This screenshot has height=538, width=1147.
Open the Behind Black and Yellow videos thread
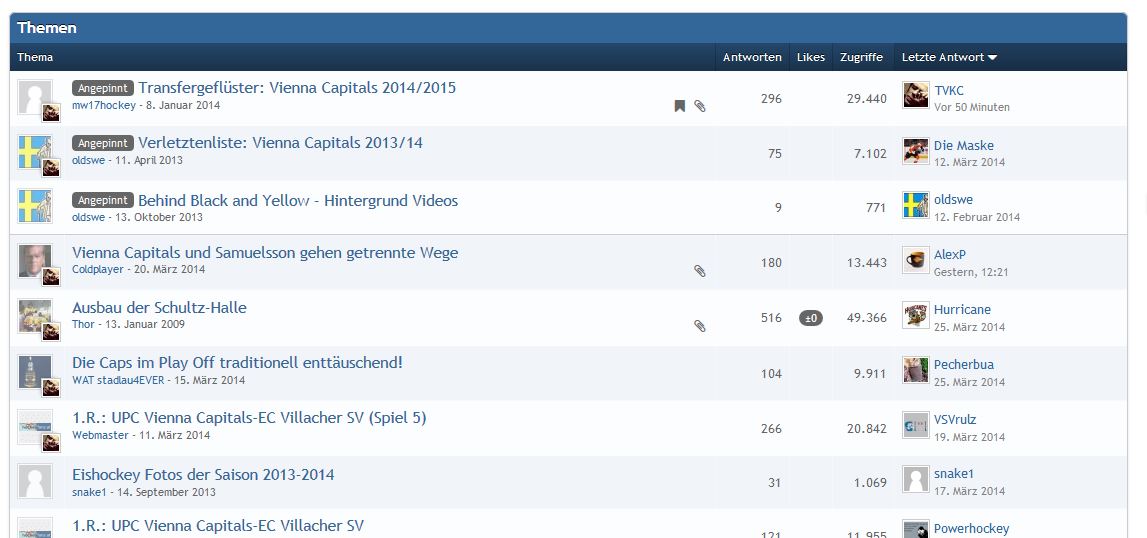click(297, 201)
